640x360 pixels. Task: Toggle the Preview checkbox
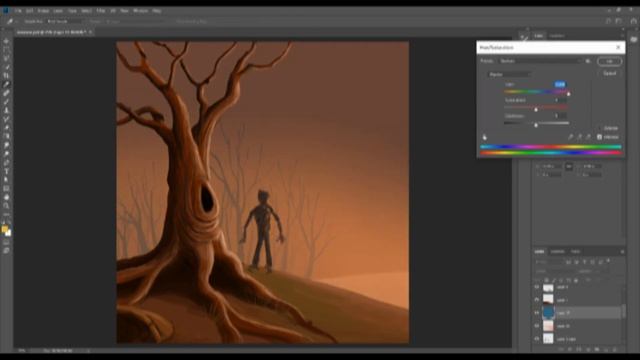pos(600,137)
